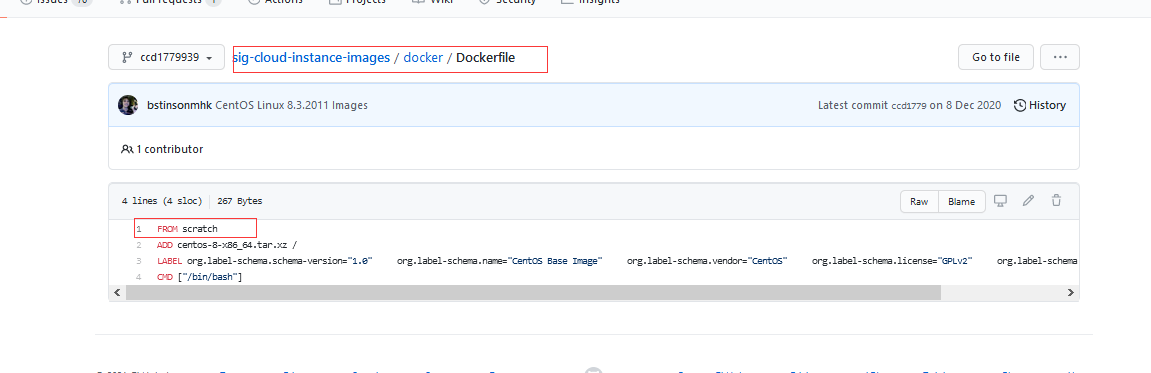Screen dimensions: 1151x373
Task: Click horizontal scrollbar right arrow
Action: (1071, 292)
